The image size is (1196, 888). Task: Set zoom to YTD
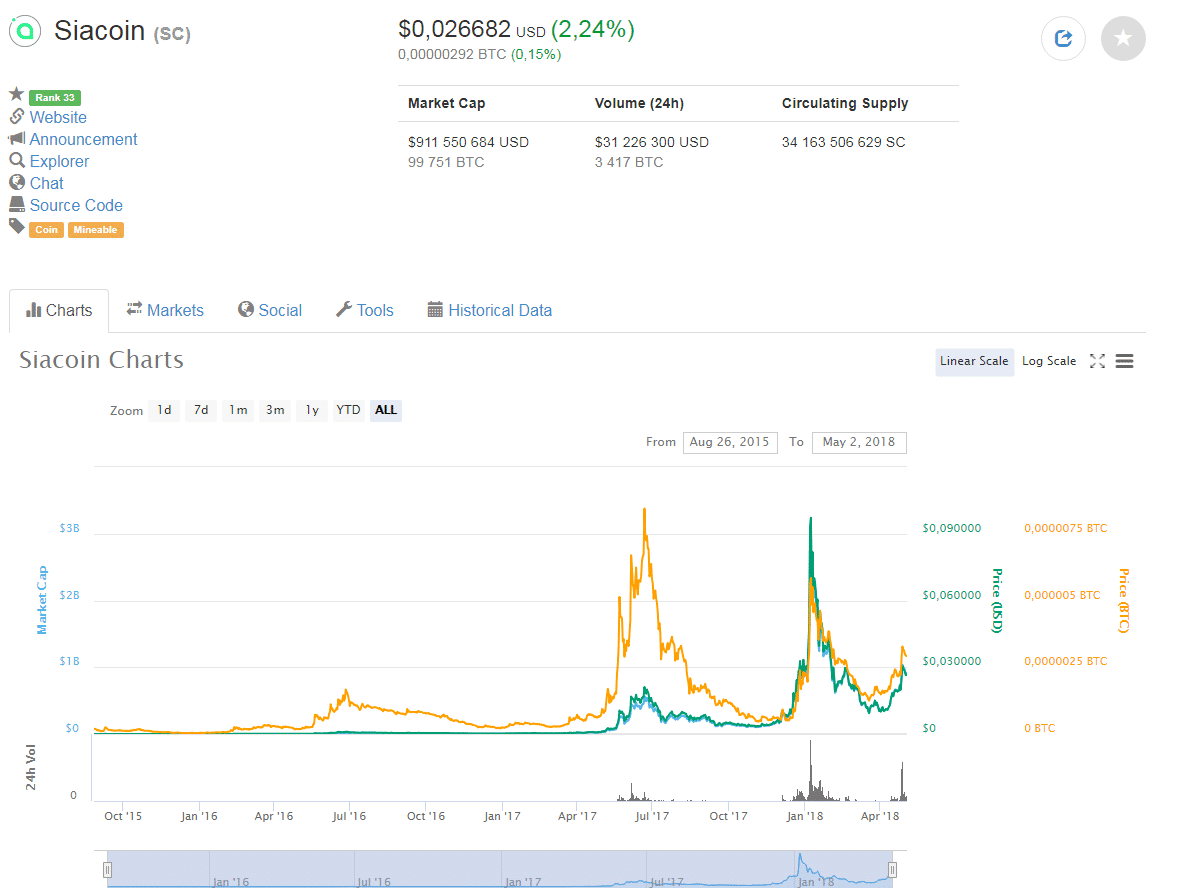coord(349,410)
